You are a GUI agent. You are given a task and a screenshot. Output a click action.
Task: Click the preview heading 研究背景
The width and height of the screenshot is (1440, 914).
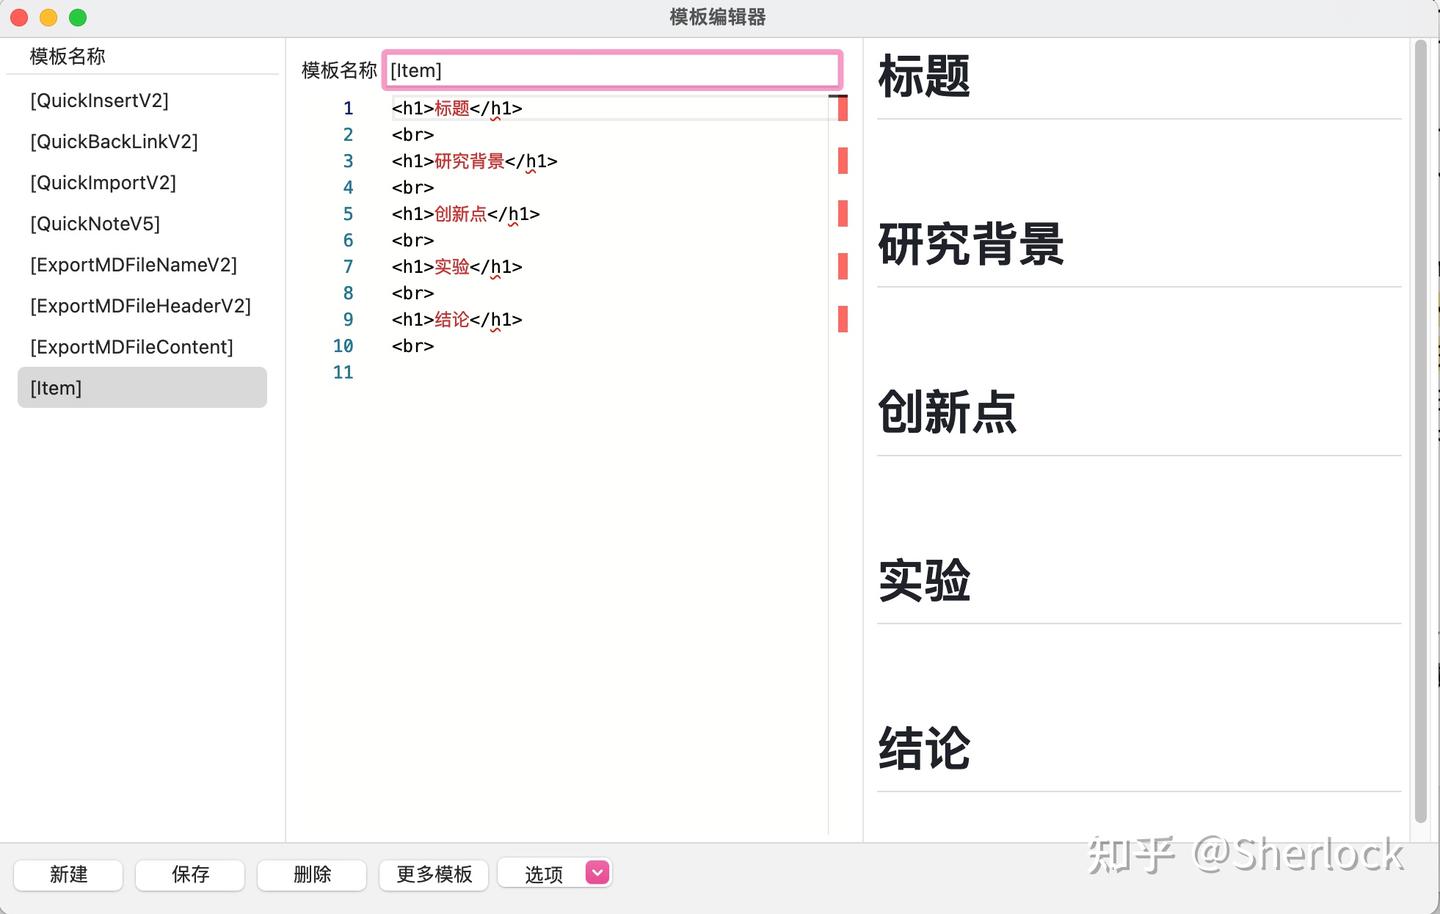coord(971,244)
